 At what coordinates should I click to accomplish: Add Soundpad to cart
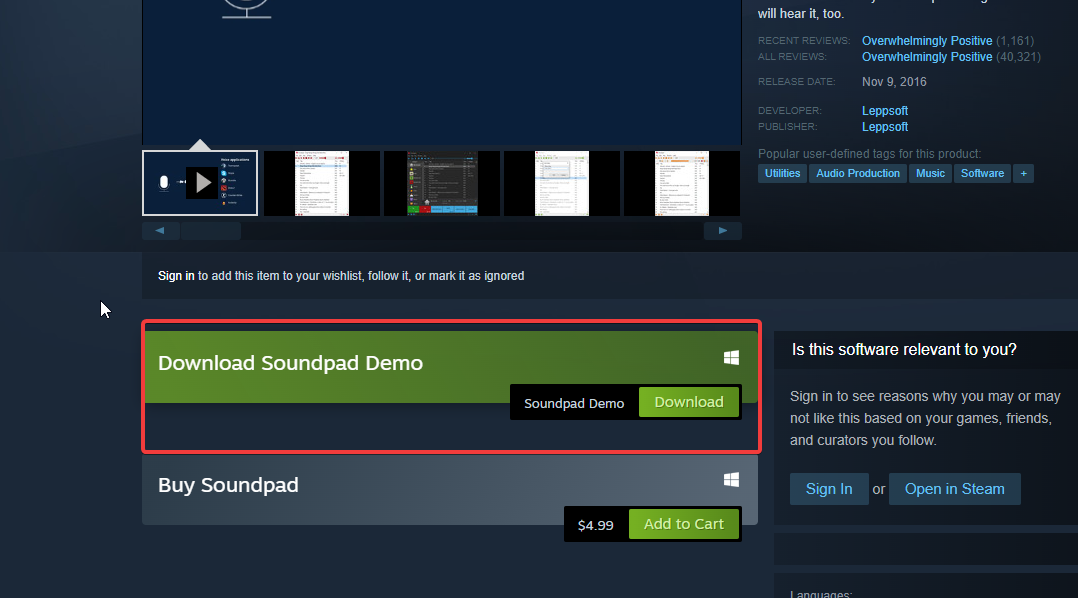pos(683,524)
